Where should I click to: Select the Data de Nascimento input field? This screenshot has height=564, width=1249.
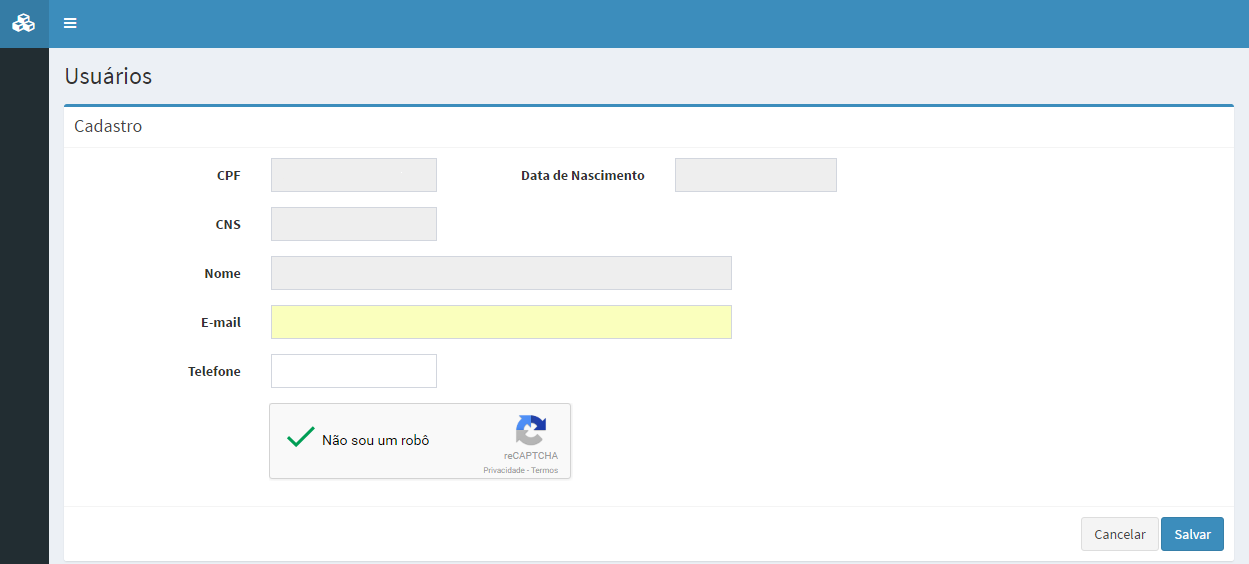point(755,175)
